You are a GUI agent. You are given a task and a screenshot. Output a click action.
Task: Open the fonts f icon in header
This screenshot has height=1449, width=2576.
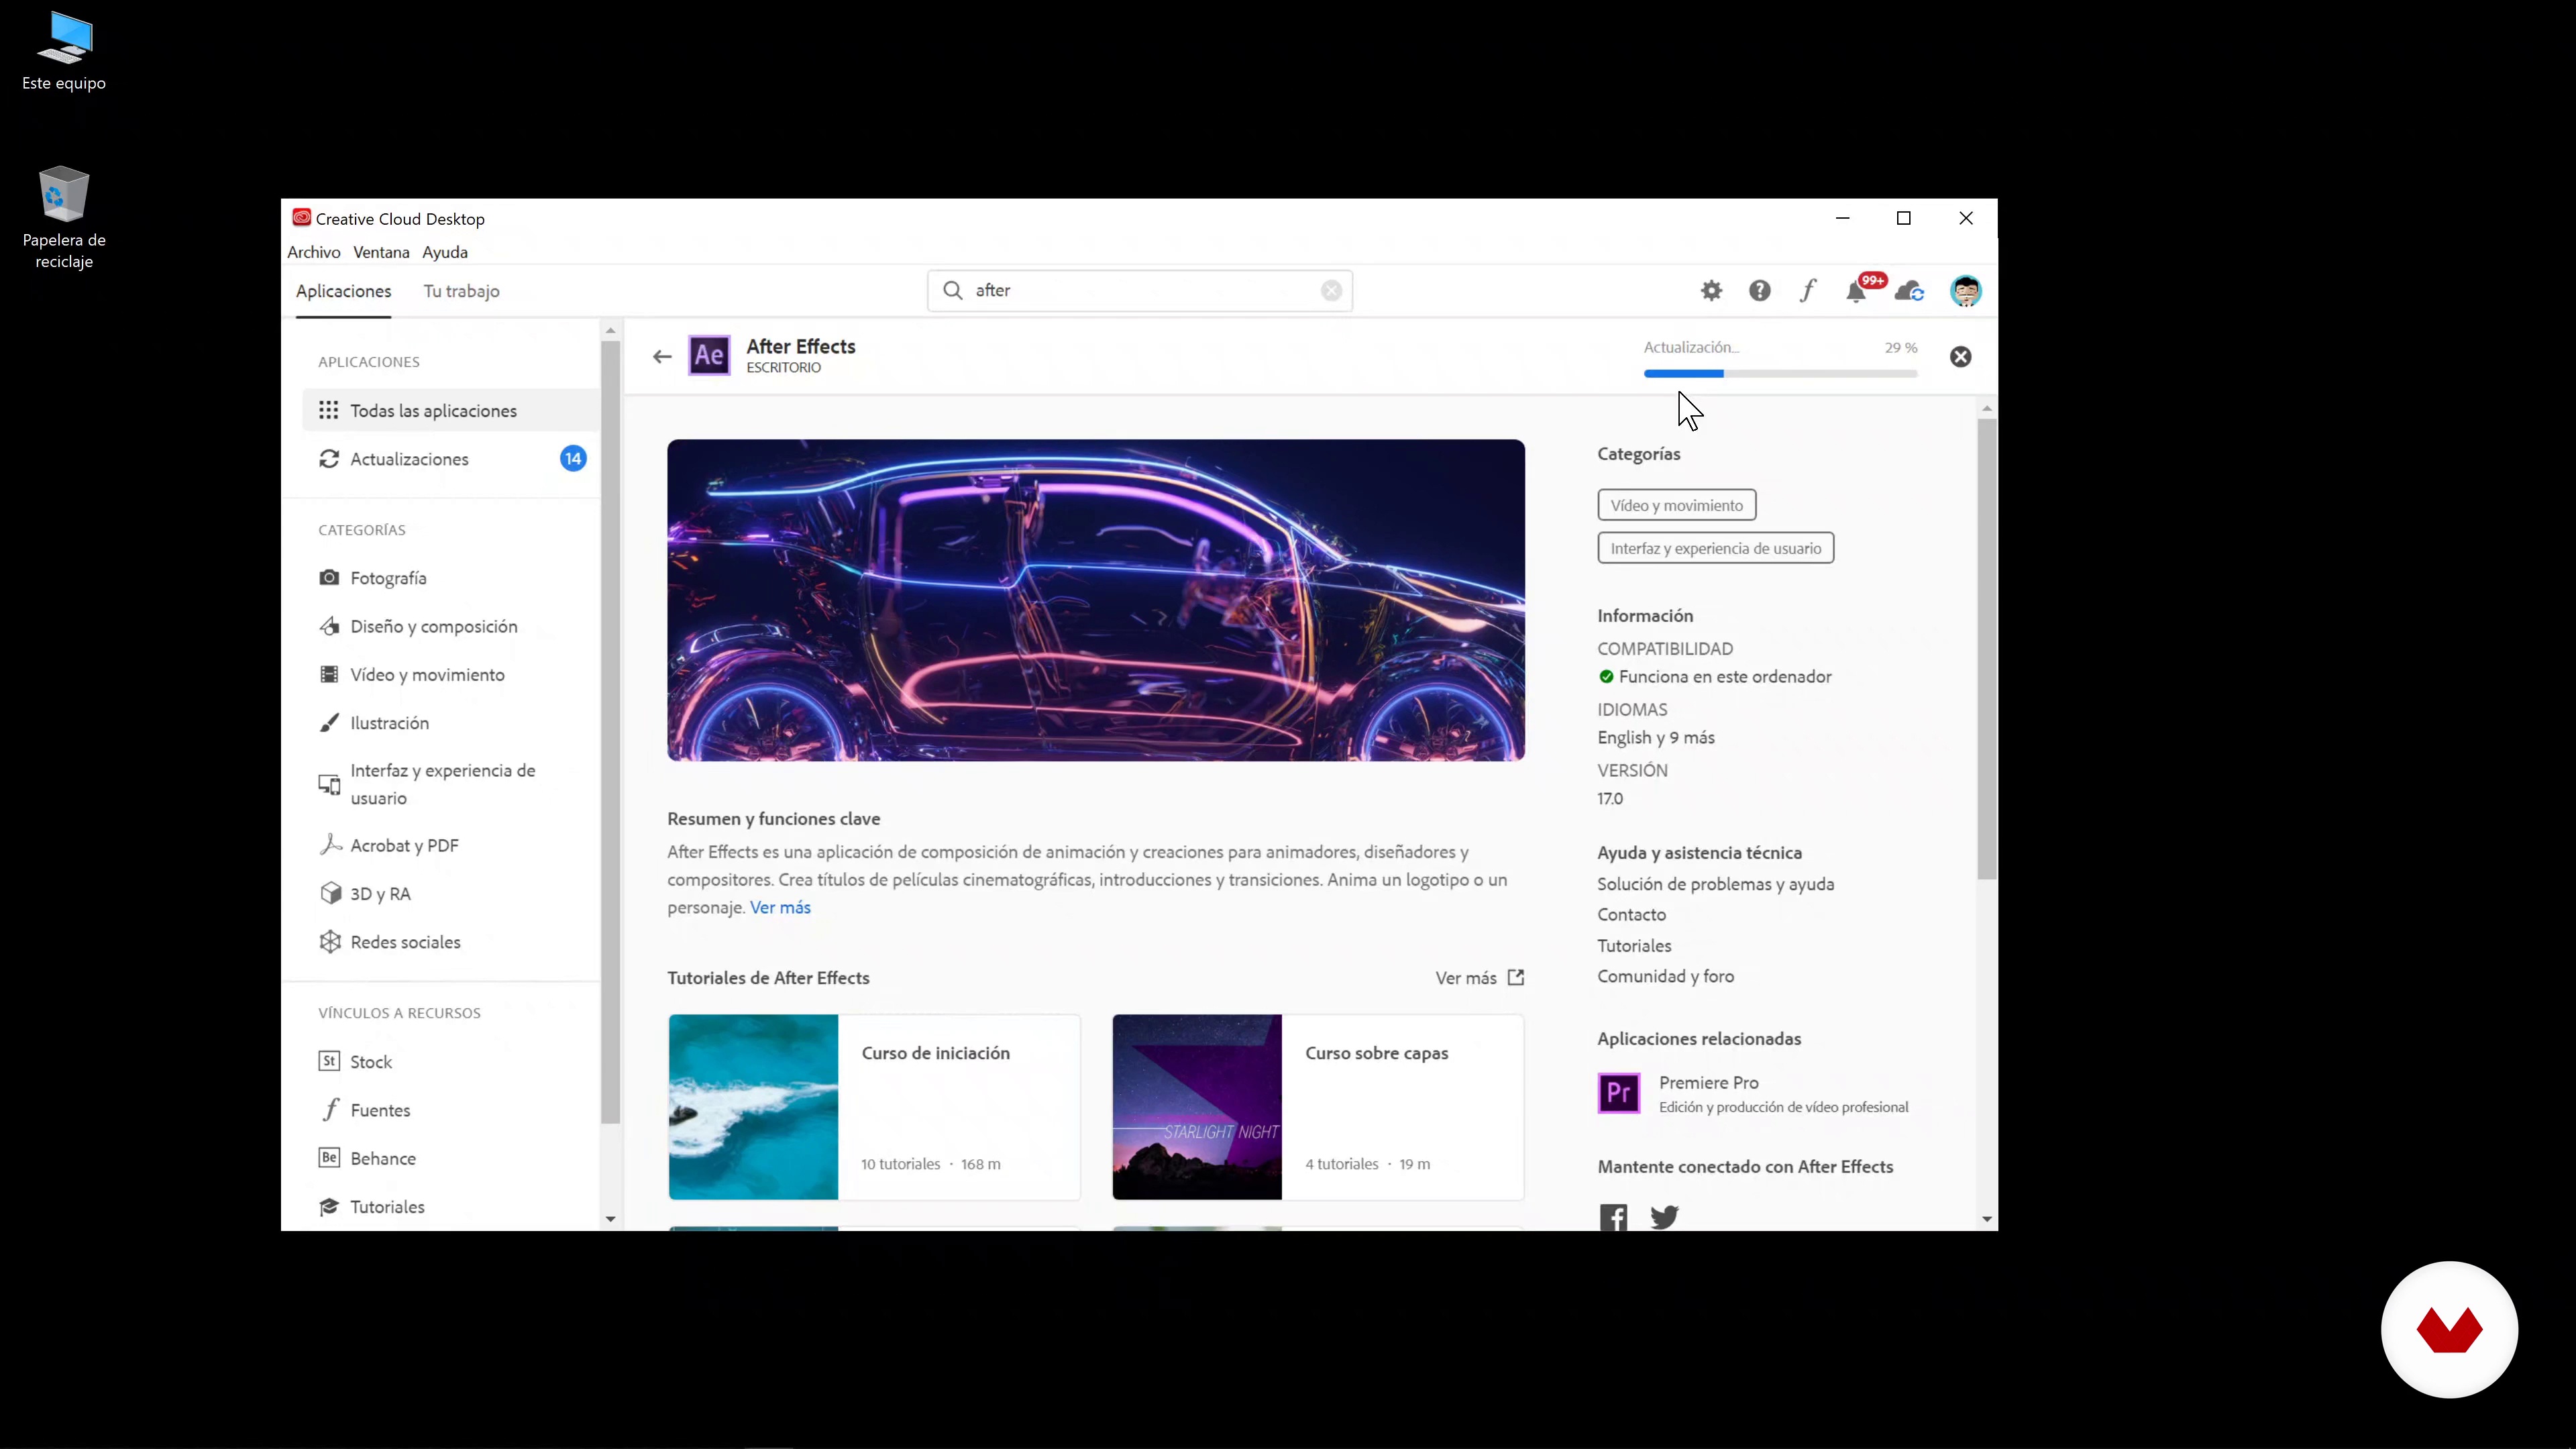1808,291
